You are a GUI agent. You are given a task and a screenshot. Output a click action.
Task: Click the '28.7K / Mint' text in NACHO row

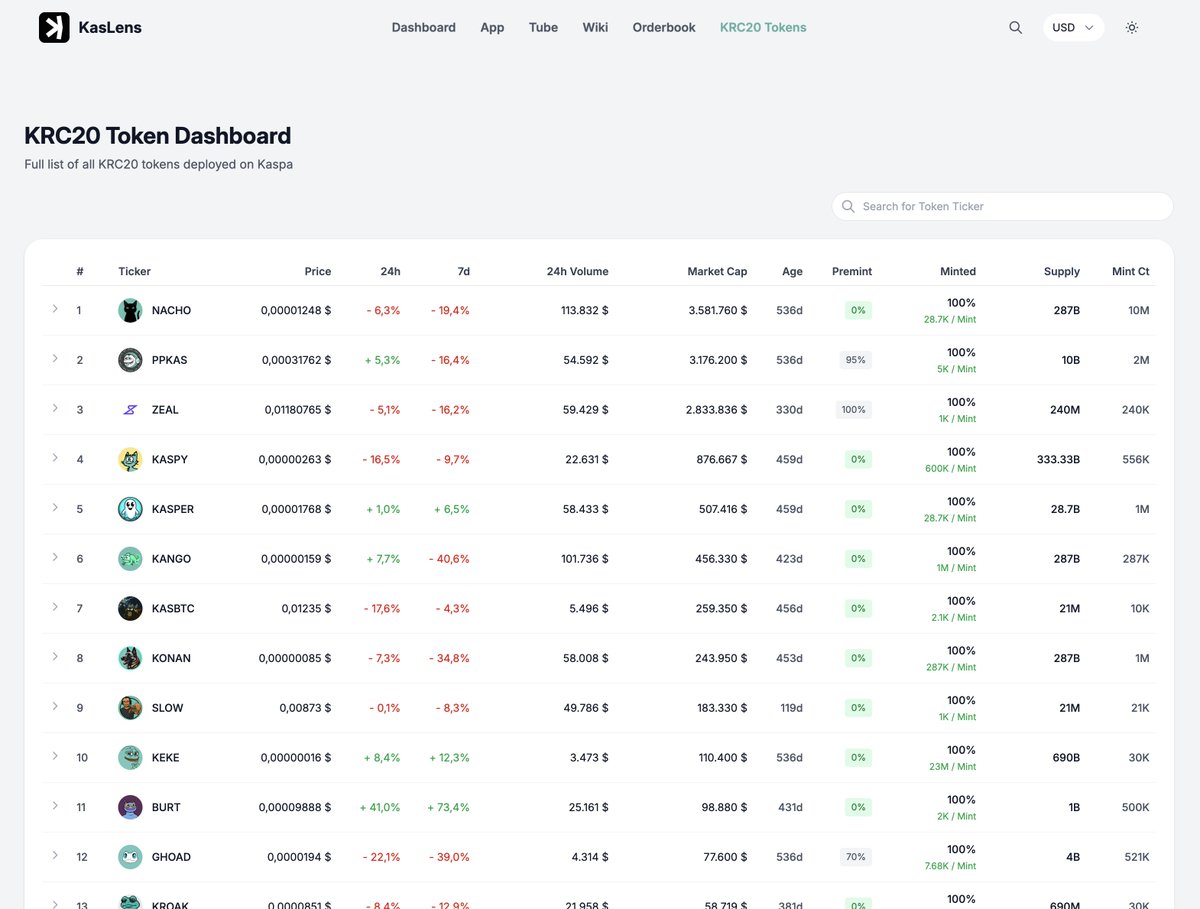(x=950, y=319)
